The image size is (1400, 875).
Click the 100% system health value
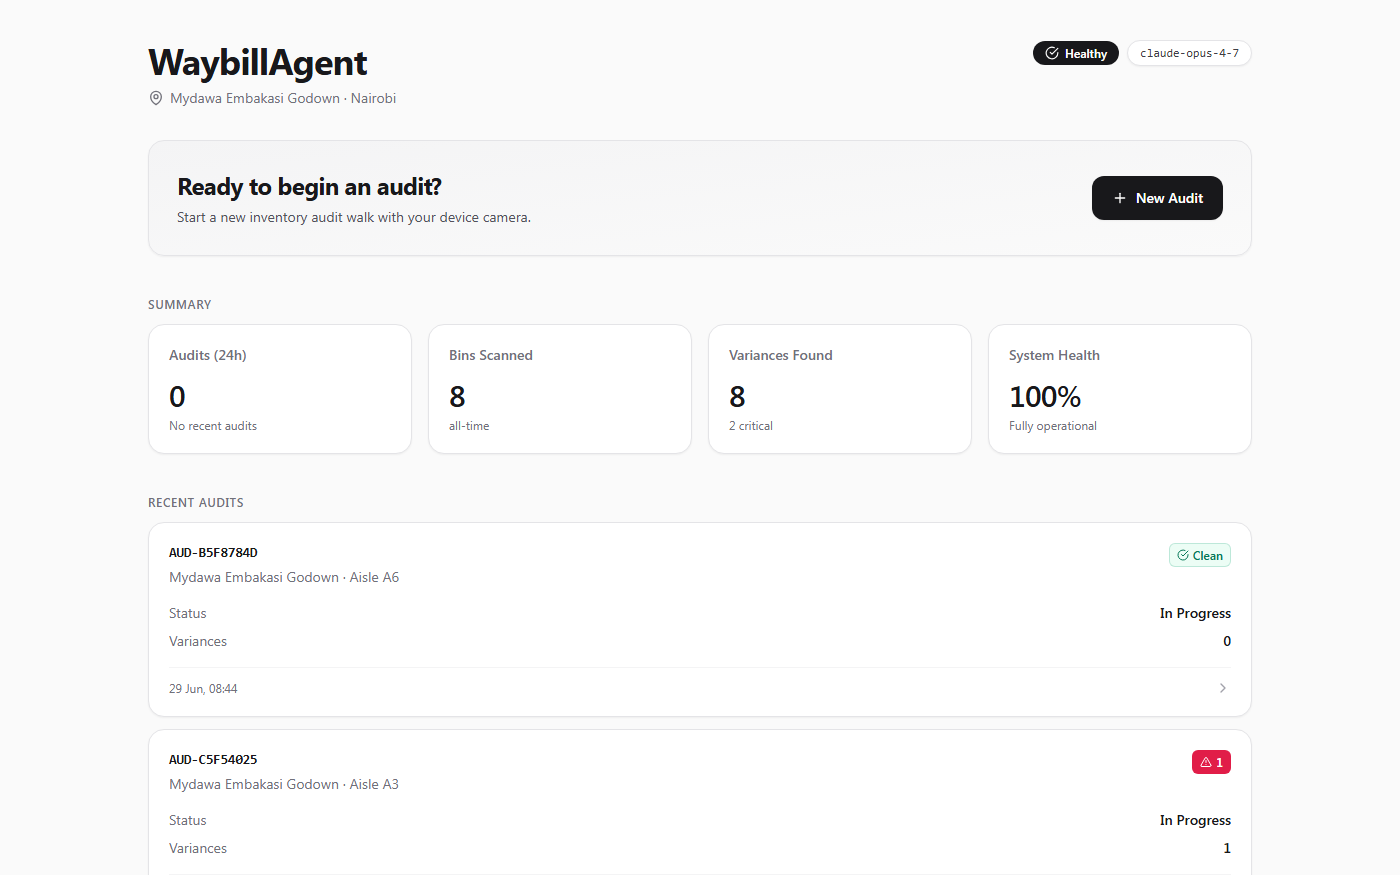point(1045,397)
